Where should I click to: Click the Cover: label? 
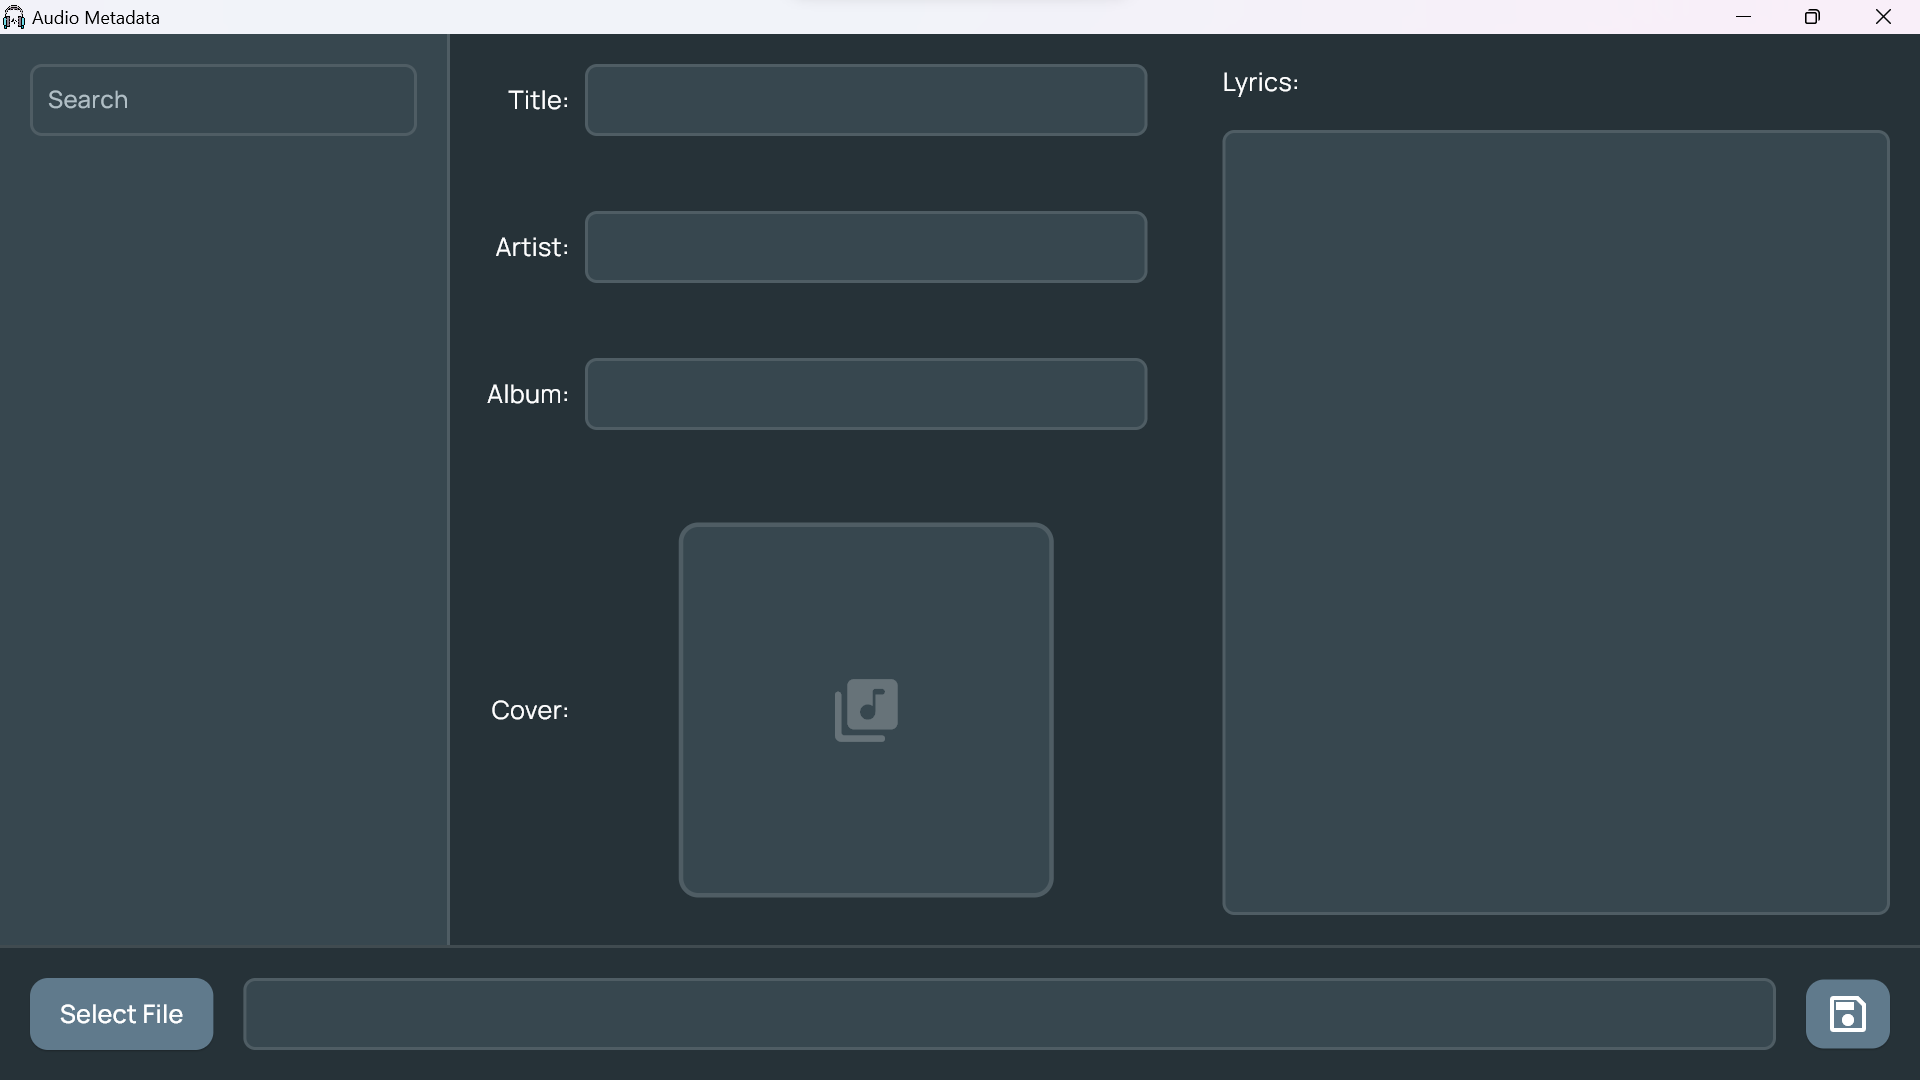pos(529,710)
